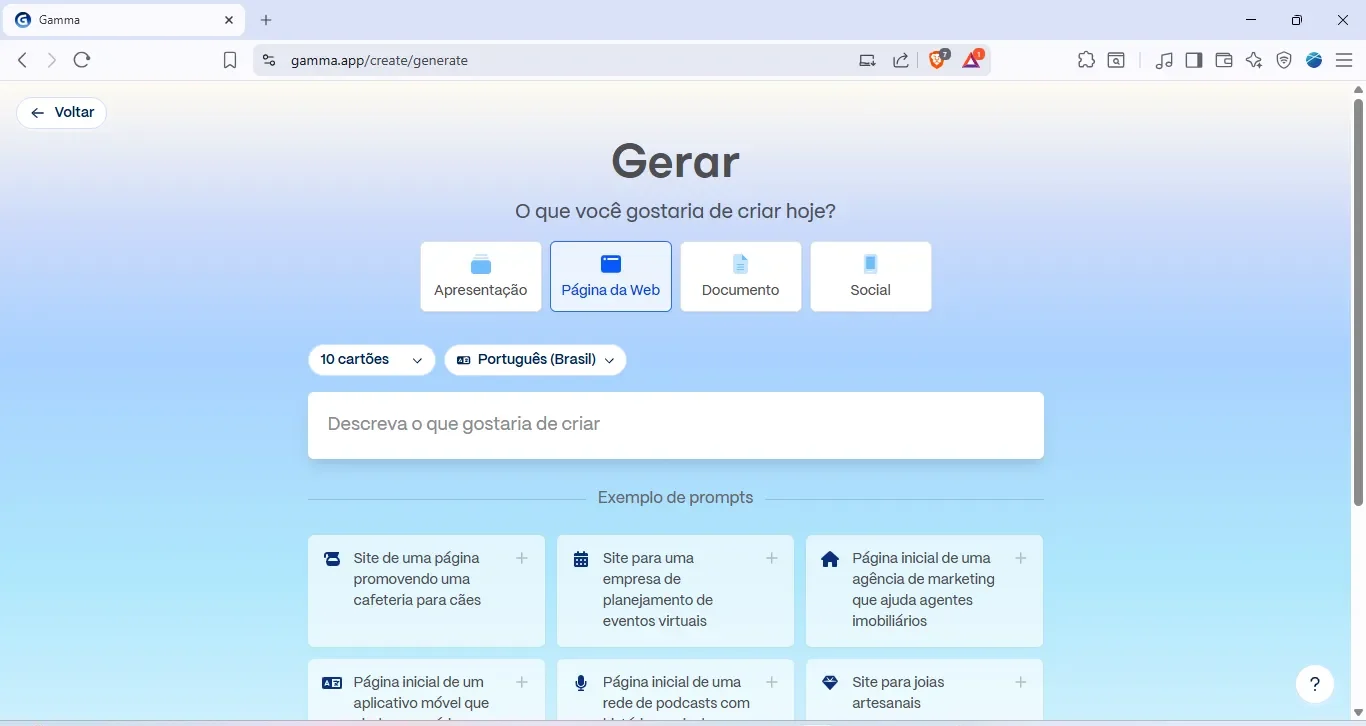Bookmark this page with the bookmark icon
This screenshot has height=726, width=1366.
coord(230,61)
